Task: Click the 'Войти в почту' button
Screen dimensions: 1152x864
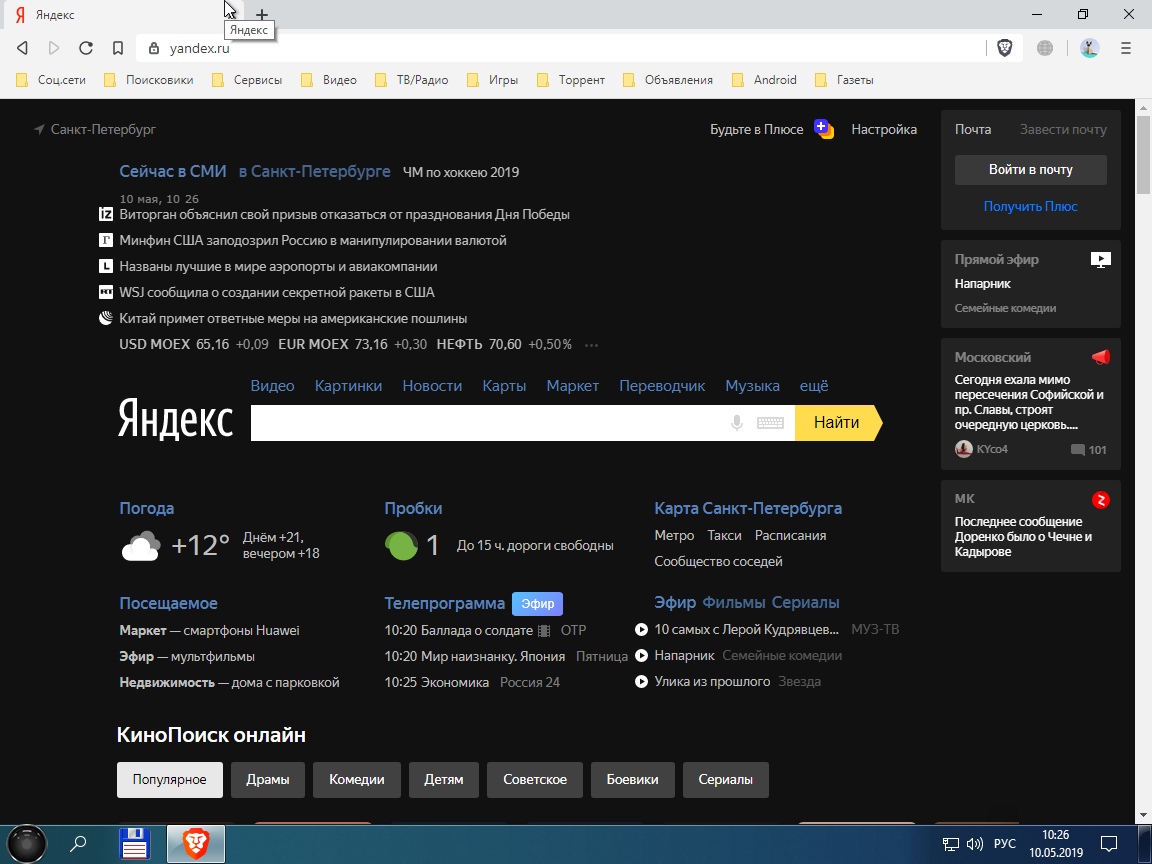Action: point(1030,170)
